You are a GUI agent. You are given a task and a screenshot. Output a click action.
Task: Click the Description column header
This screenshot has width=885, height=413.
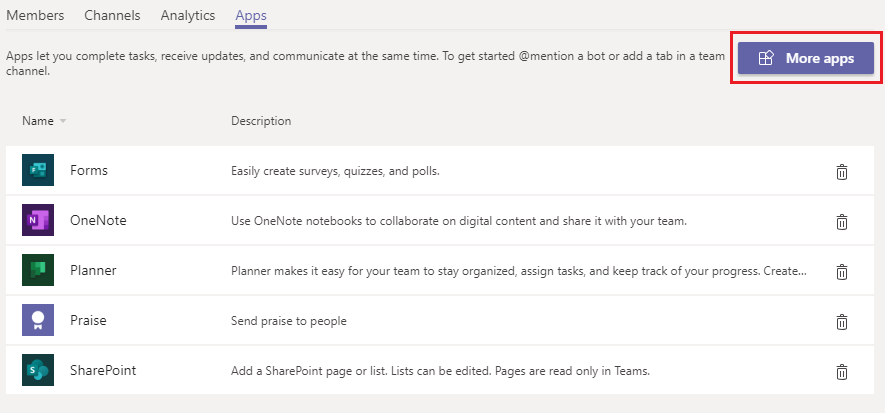coord(261,121)
